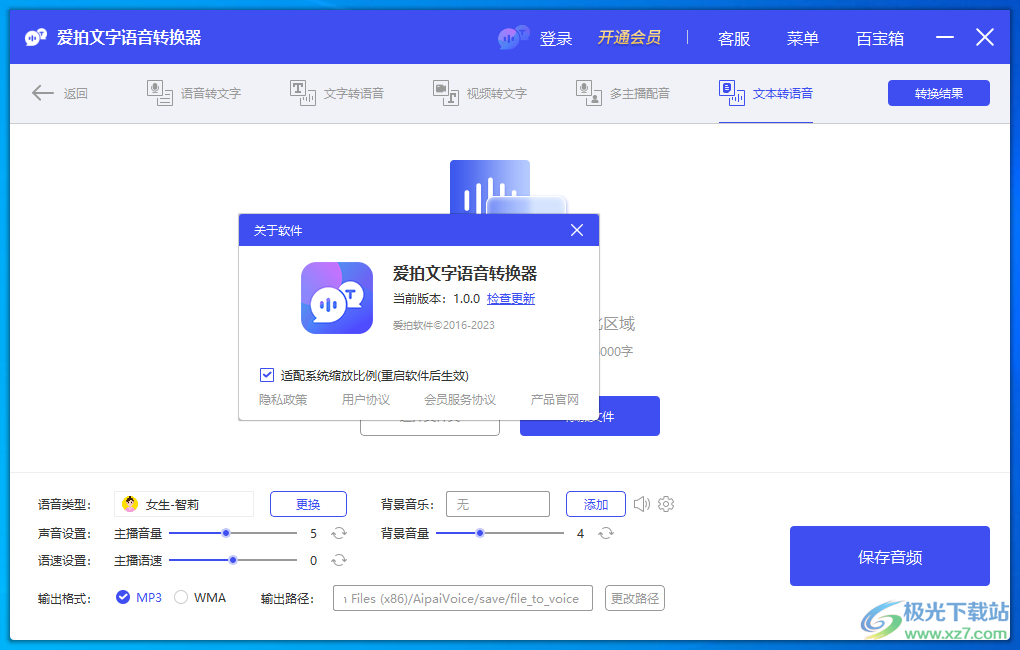Adjust 主播语速 slider handle
Viewport: 1020px width, 650px height.
pos(233,560)
